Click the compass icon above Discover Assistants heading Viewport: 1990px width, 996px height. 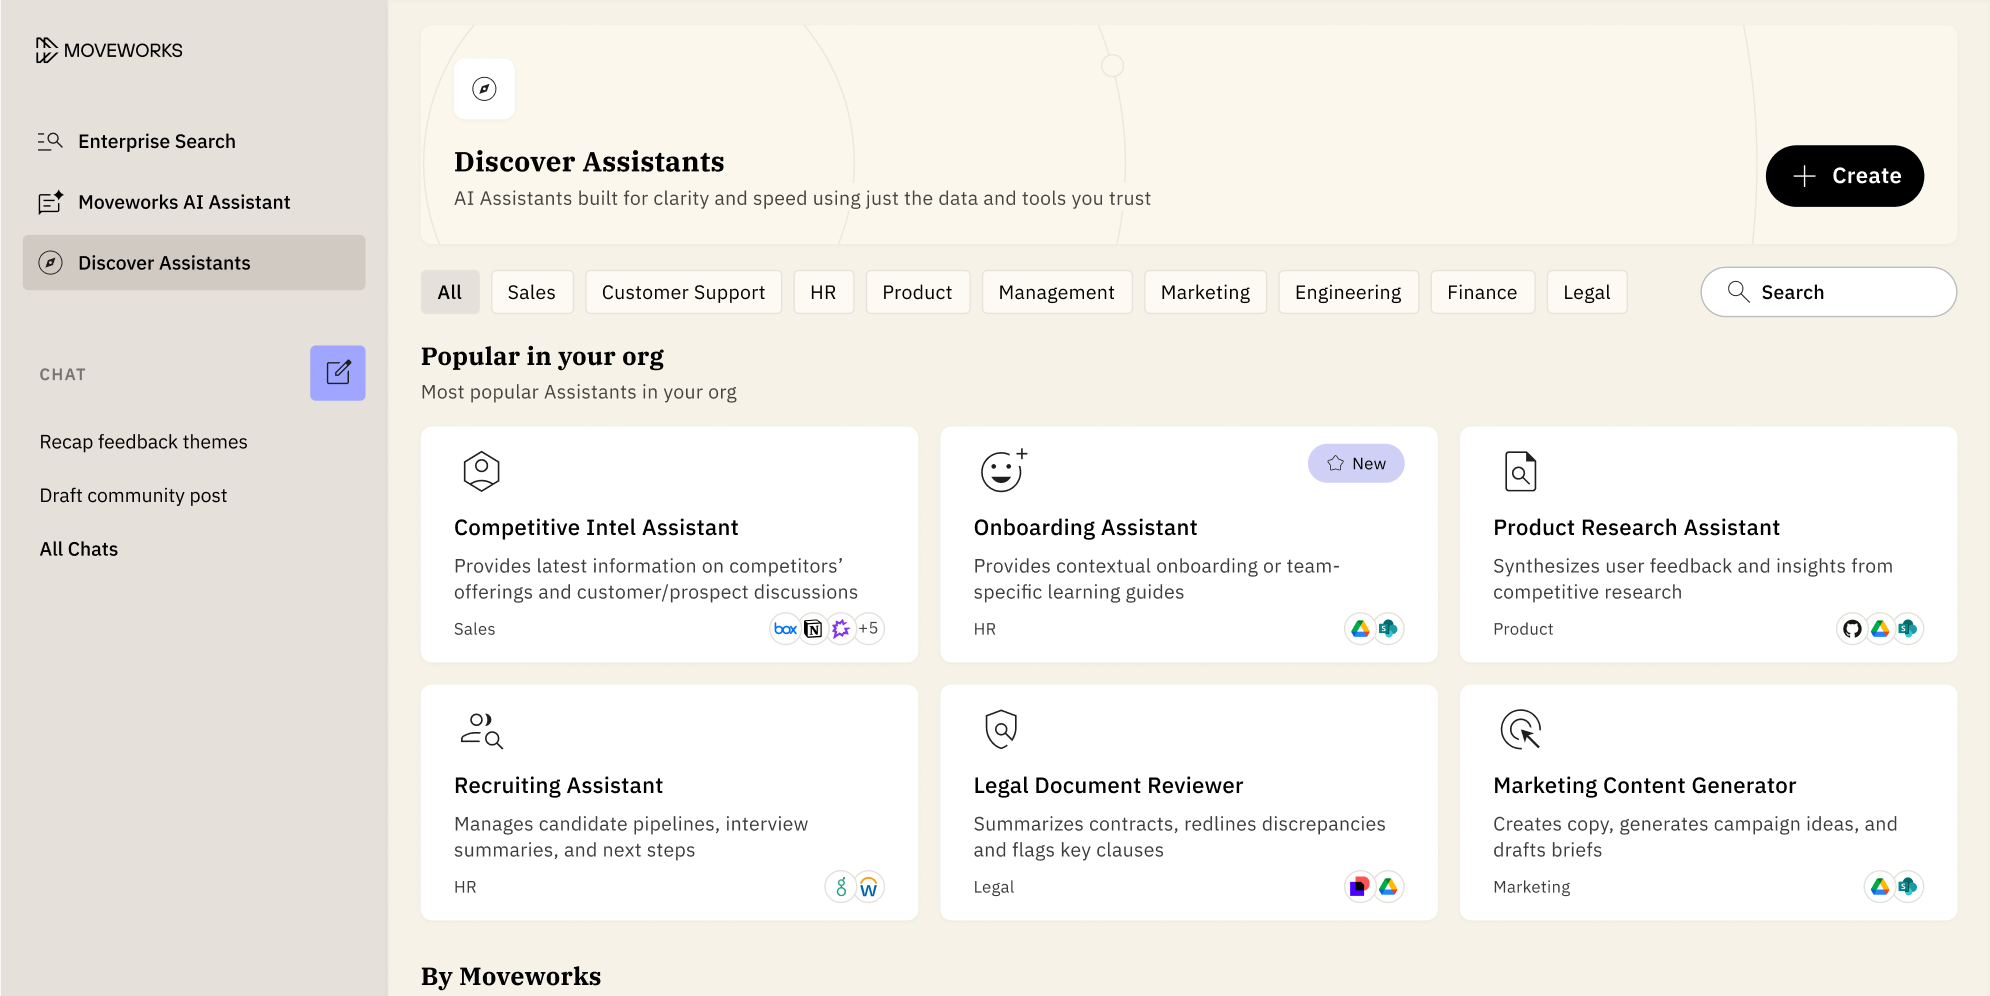click(484, 89)
